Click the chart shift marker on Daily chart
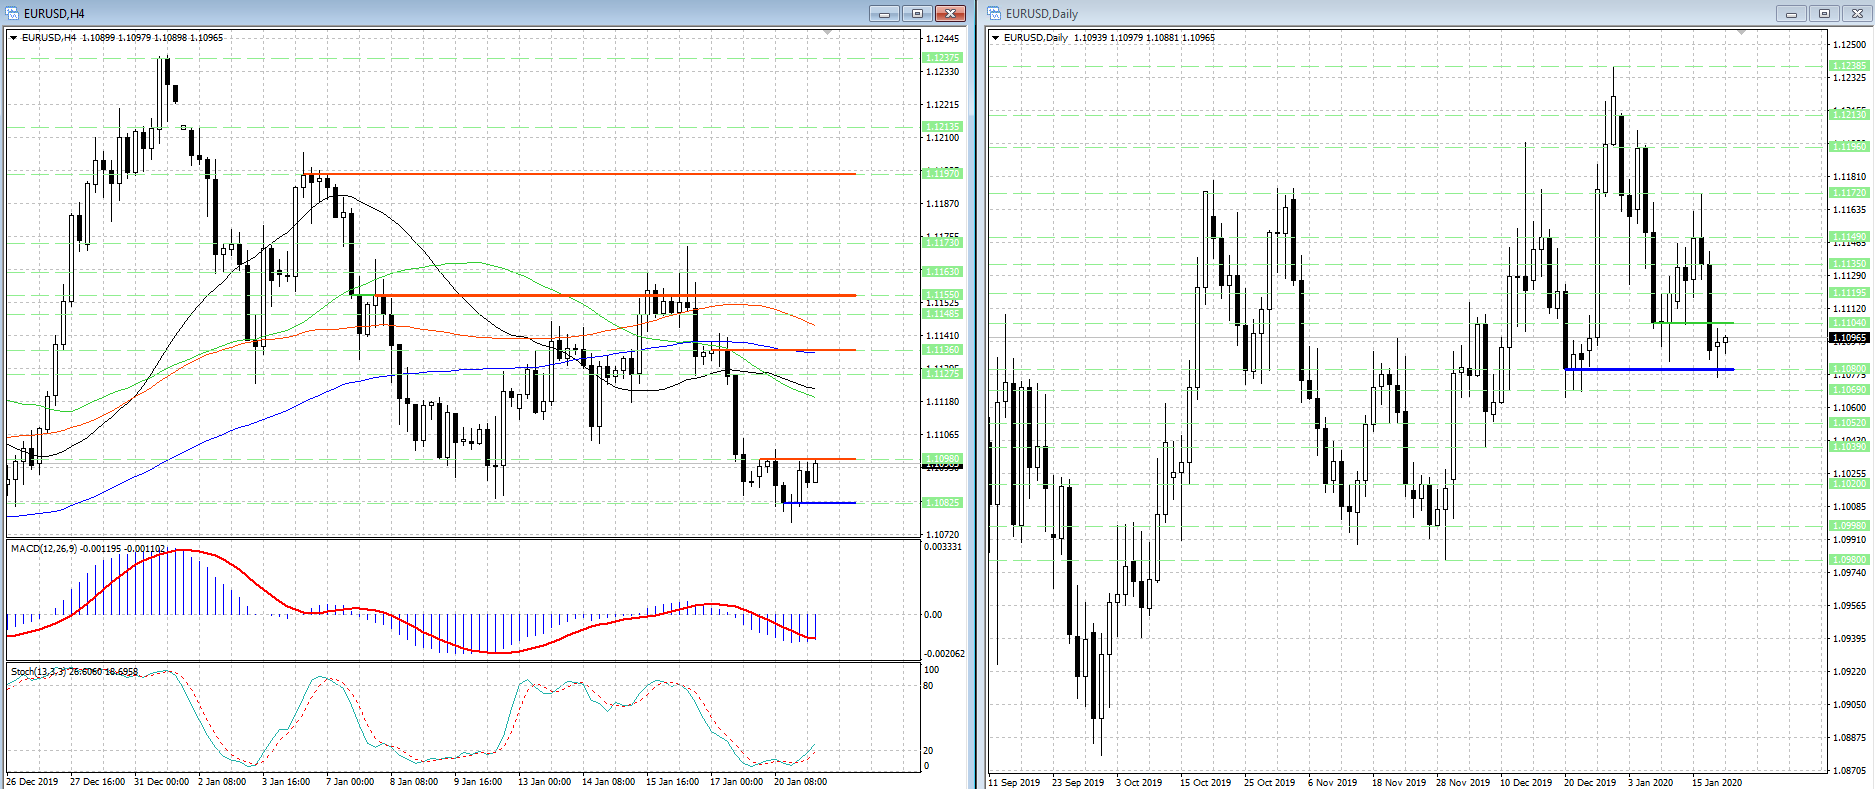 1741,33
